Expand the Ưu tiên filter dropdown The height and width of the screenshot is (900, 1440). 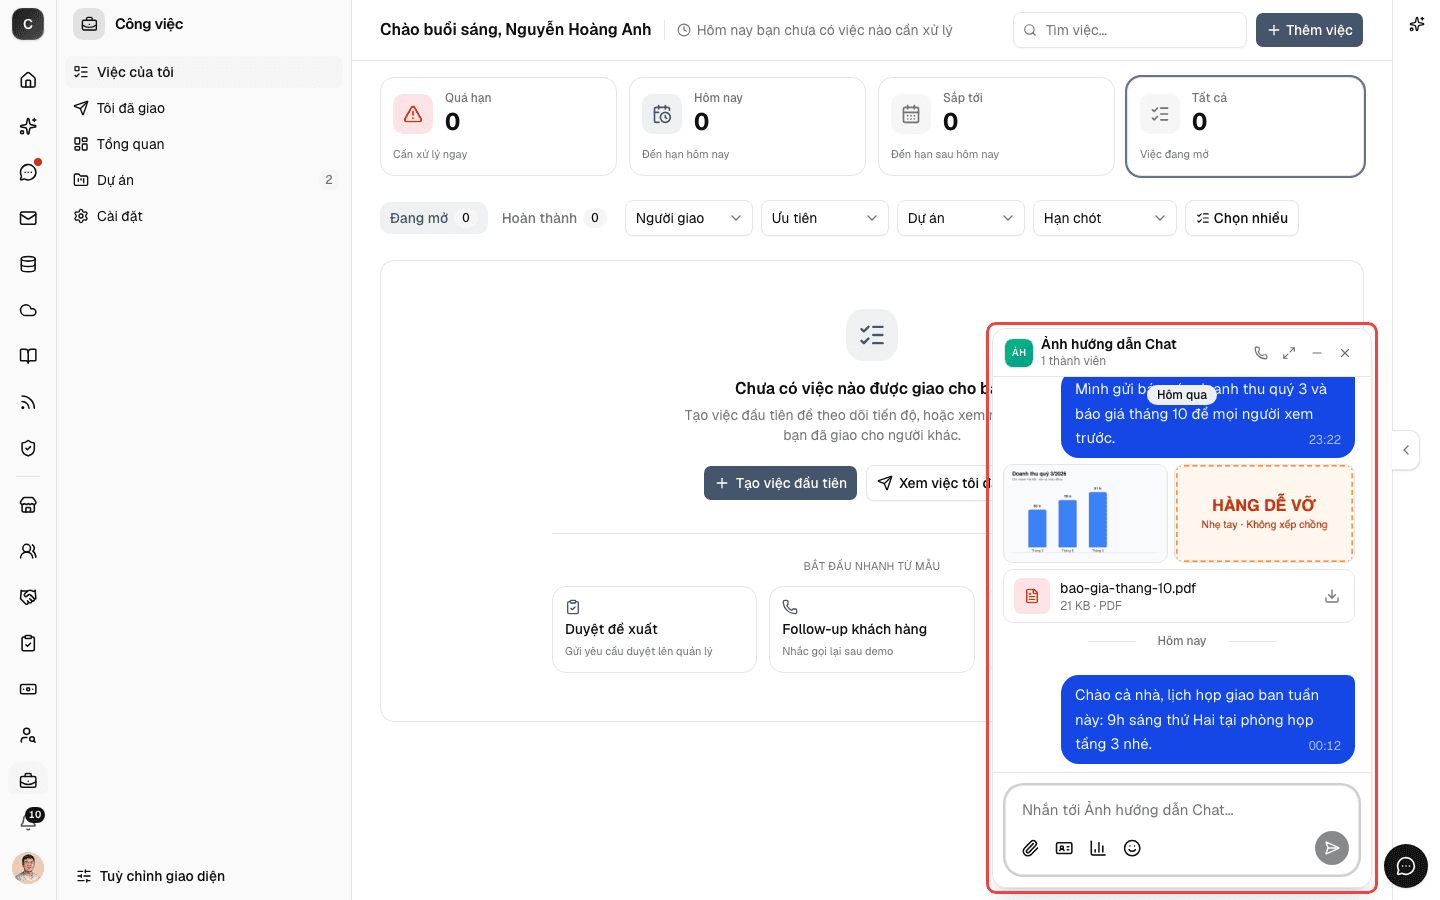pos(825,218)
